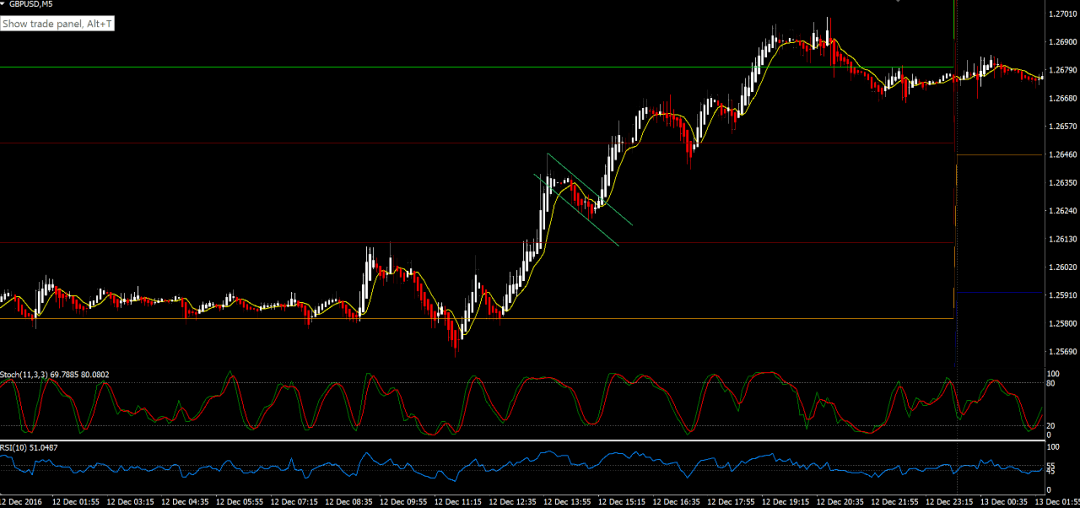The width and height of the screenshot is (1080, 508).
Task: Select the green horizontal line near 1.26790
Action: (477, 67)
